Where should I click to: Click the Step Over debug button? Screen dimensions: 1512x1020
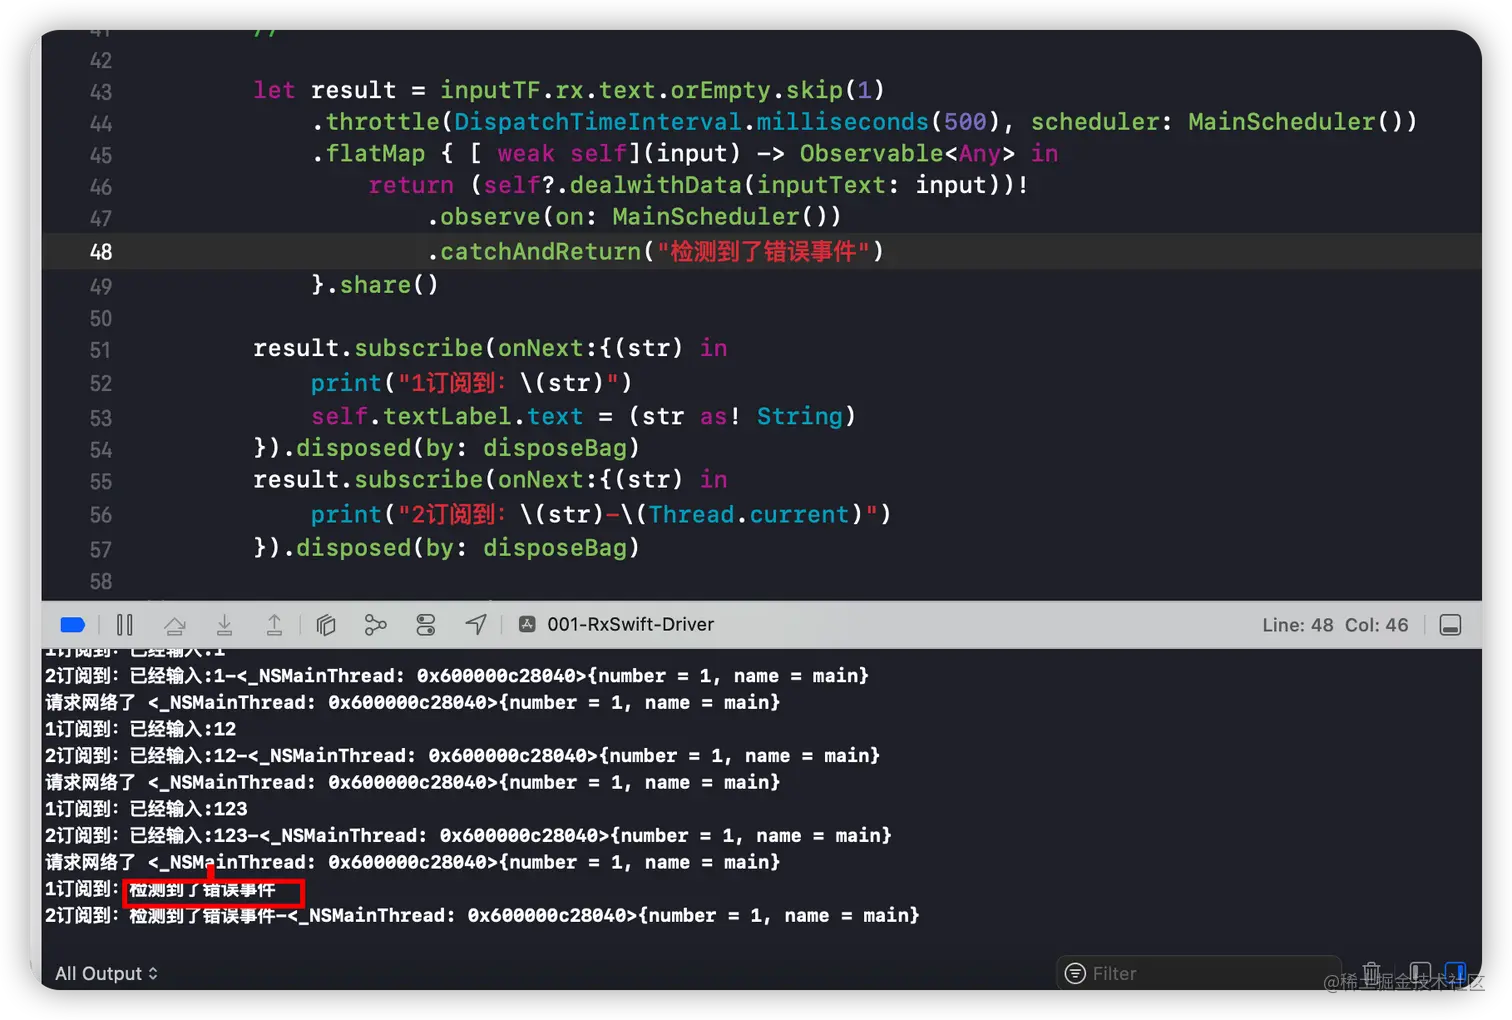[x=175, y=625]
